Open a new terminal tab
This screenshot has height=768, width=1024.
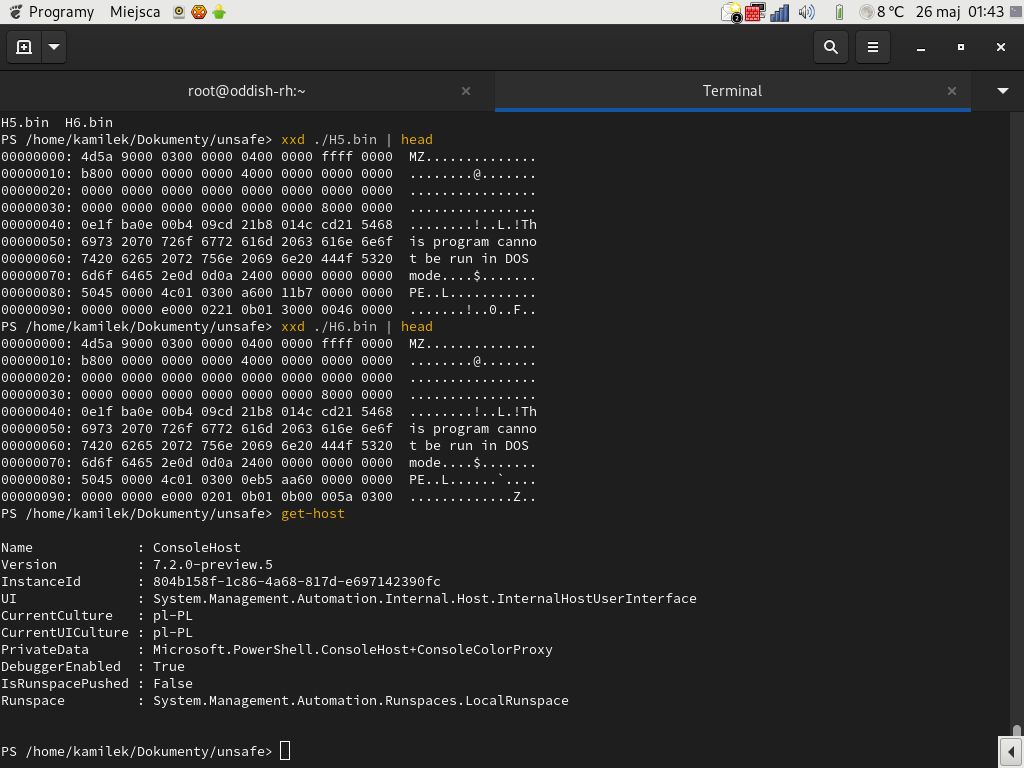[24, 47]
